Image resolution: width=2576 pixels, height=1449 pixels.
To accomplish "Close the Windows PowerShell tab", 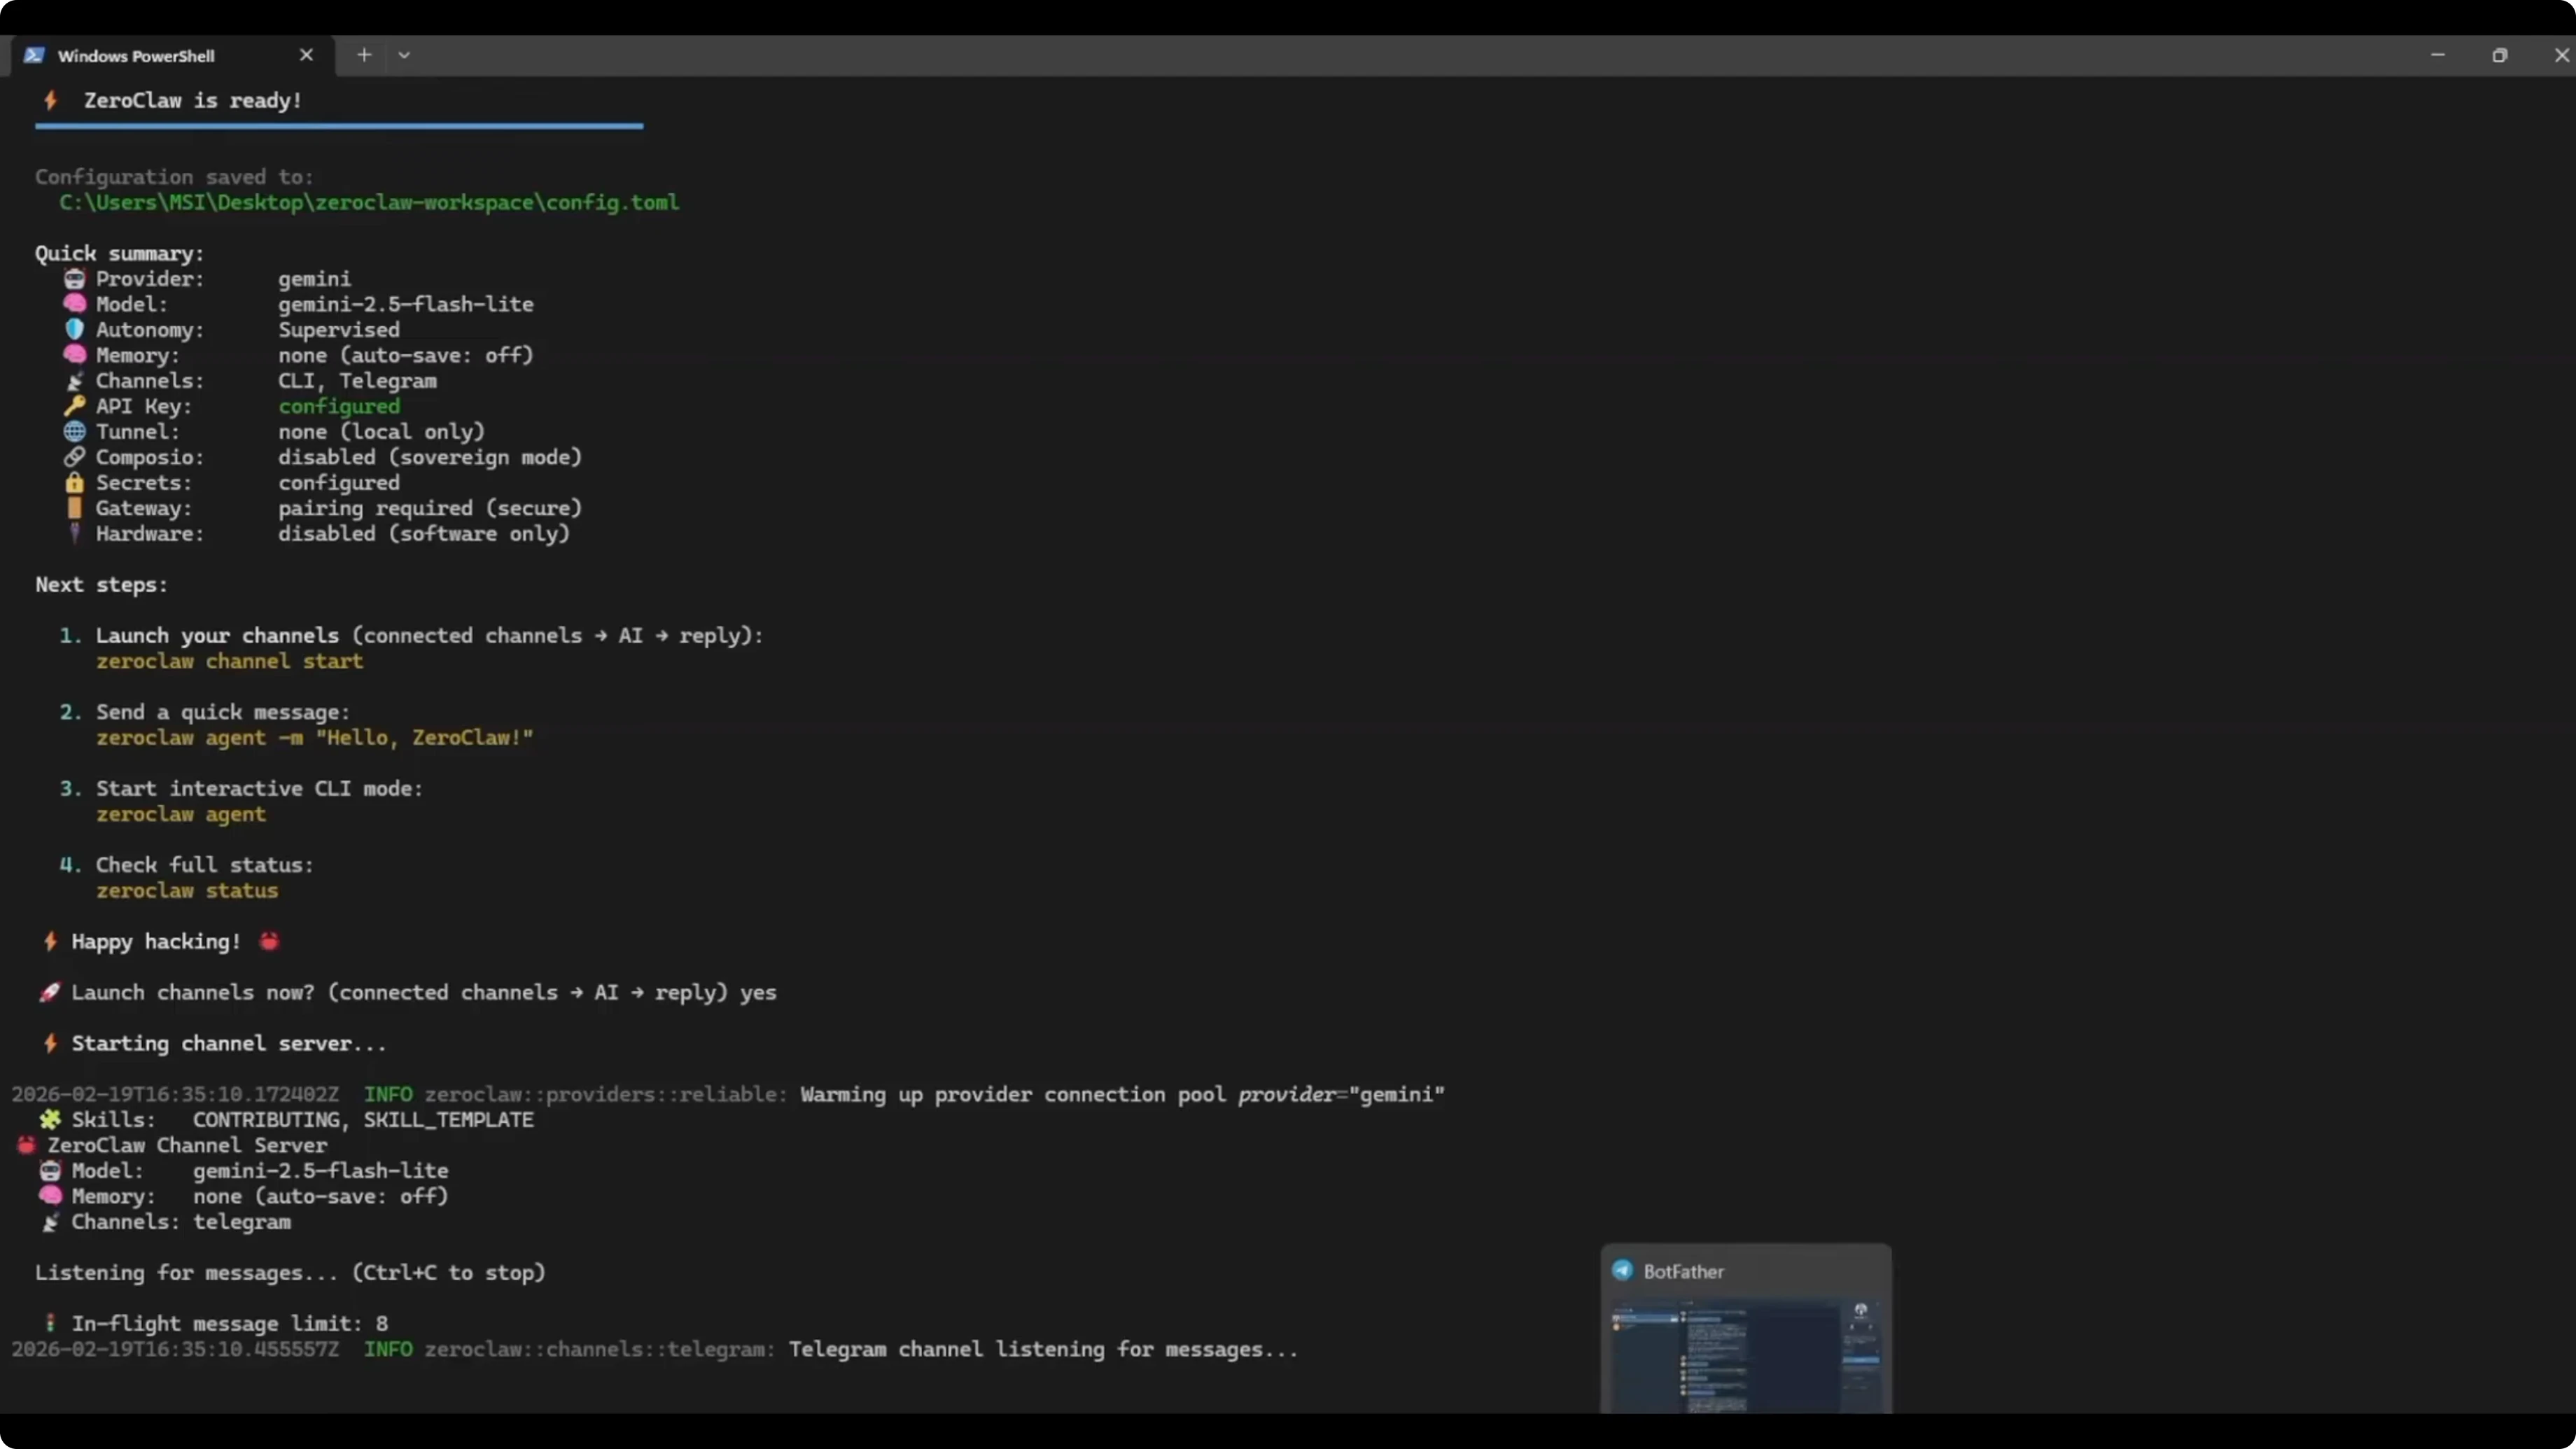I will tap(306, 55).
